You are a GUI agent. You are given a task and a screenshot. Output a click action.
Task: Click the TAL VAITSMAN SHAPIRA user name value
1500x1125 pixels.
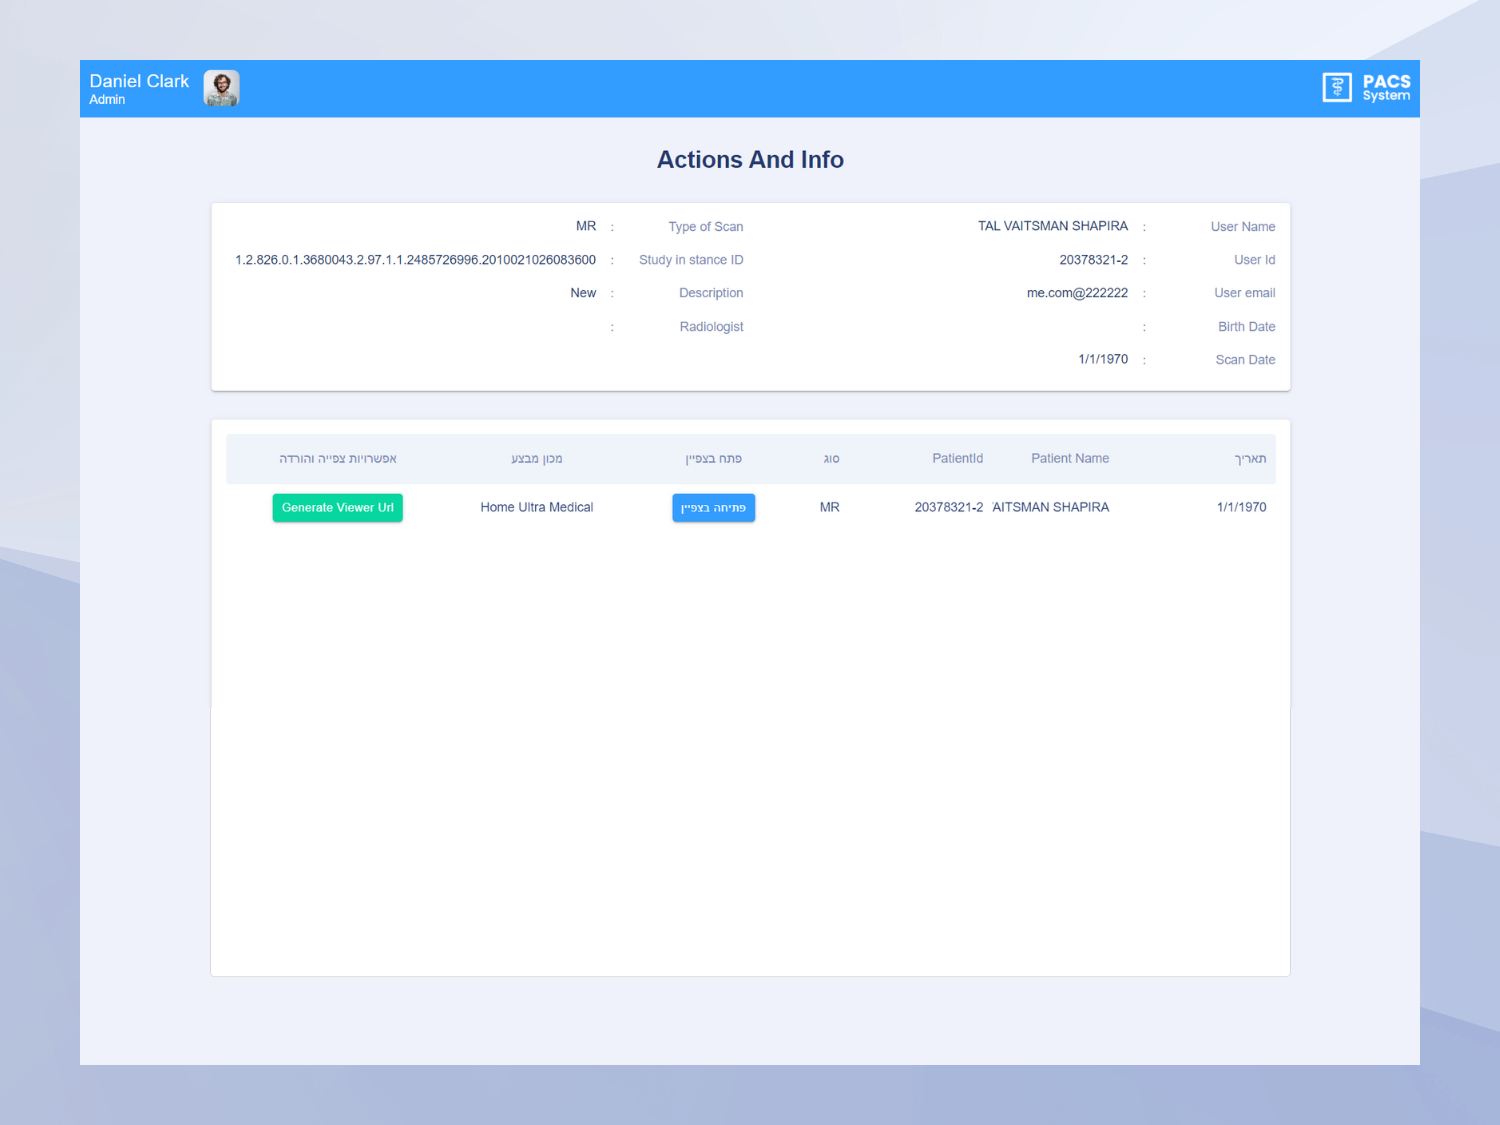[x=1052, y=226]
